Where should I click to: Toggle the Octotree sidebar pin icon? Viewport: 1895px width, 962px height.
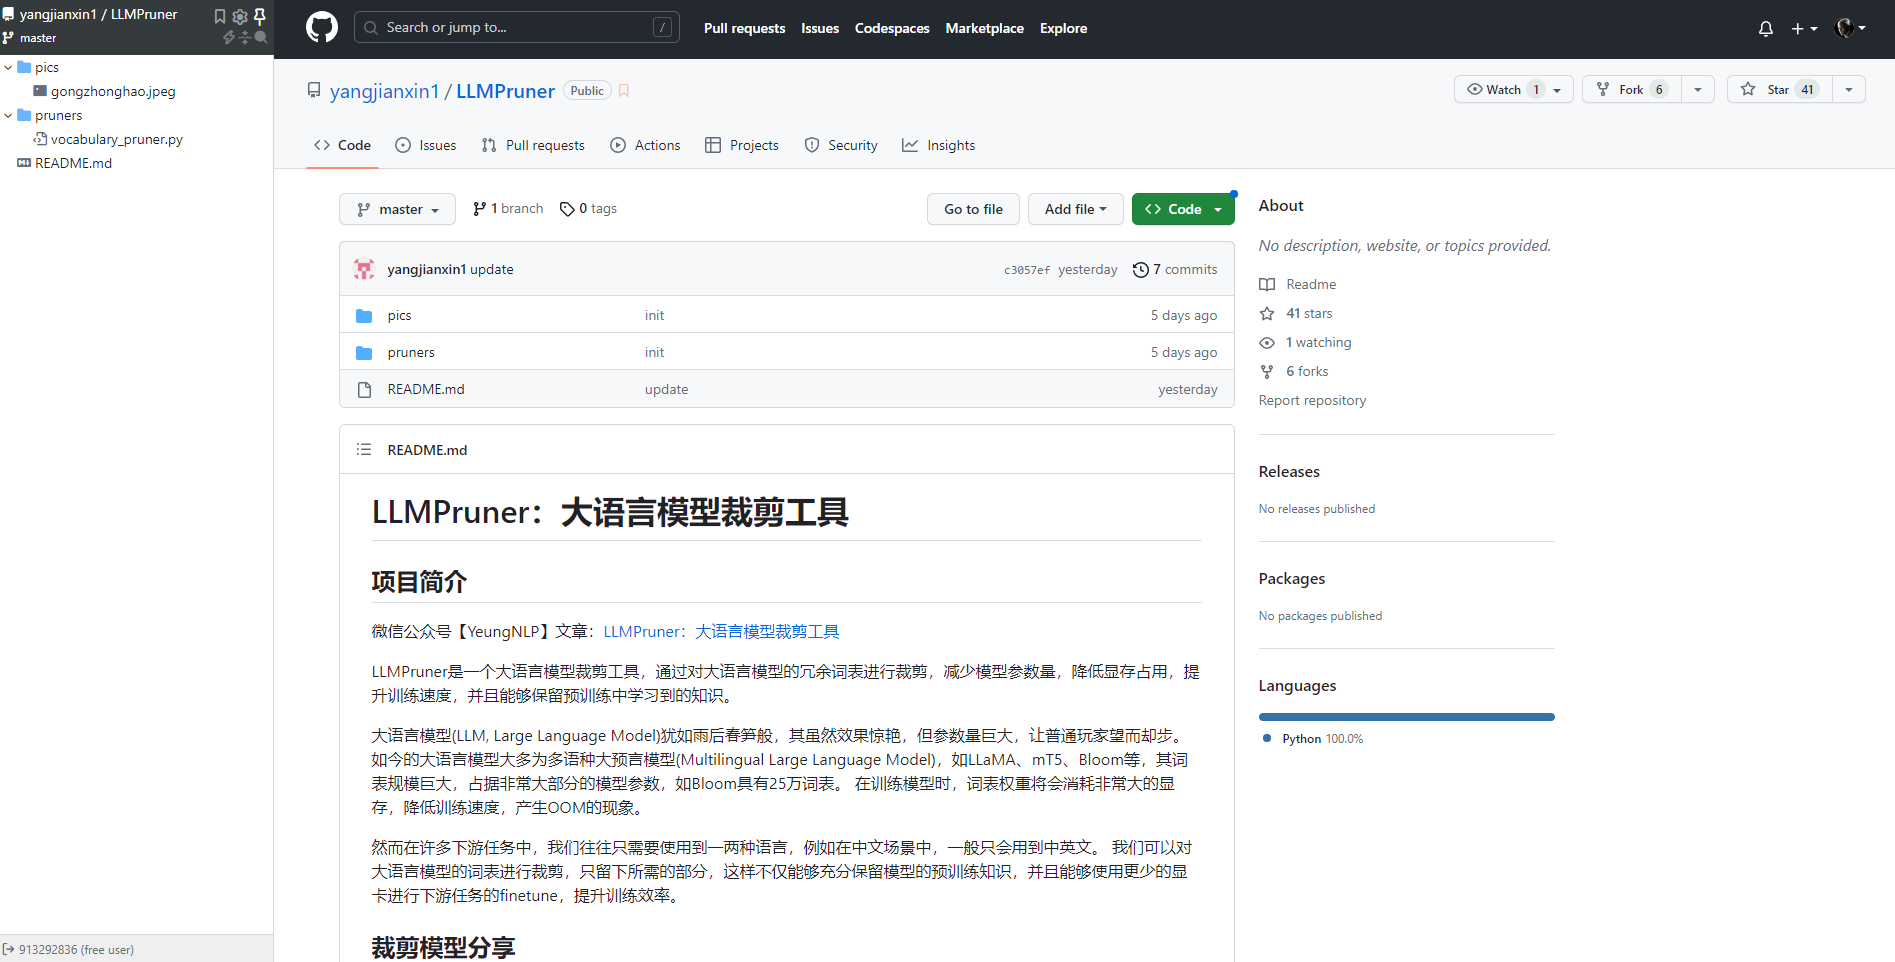pyautogui.click(x=260, y=16)
